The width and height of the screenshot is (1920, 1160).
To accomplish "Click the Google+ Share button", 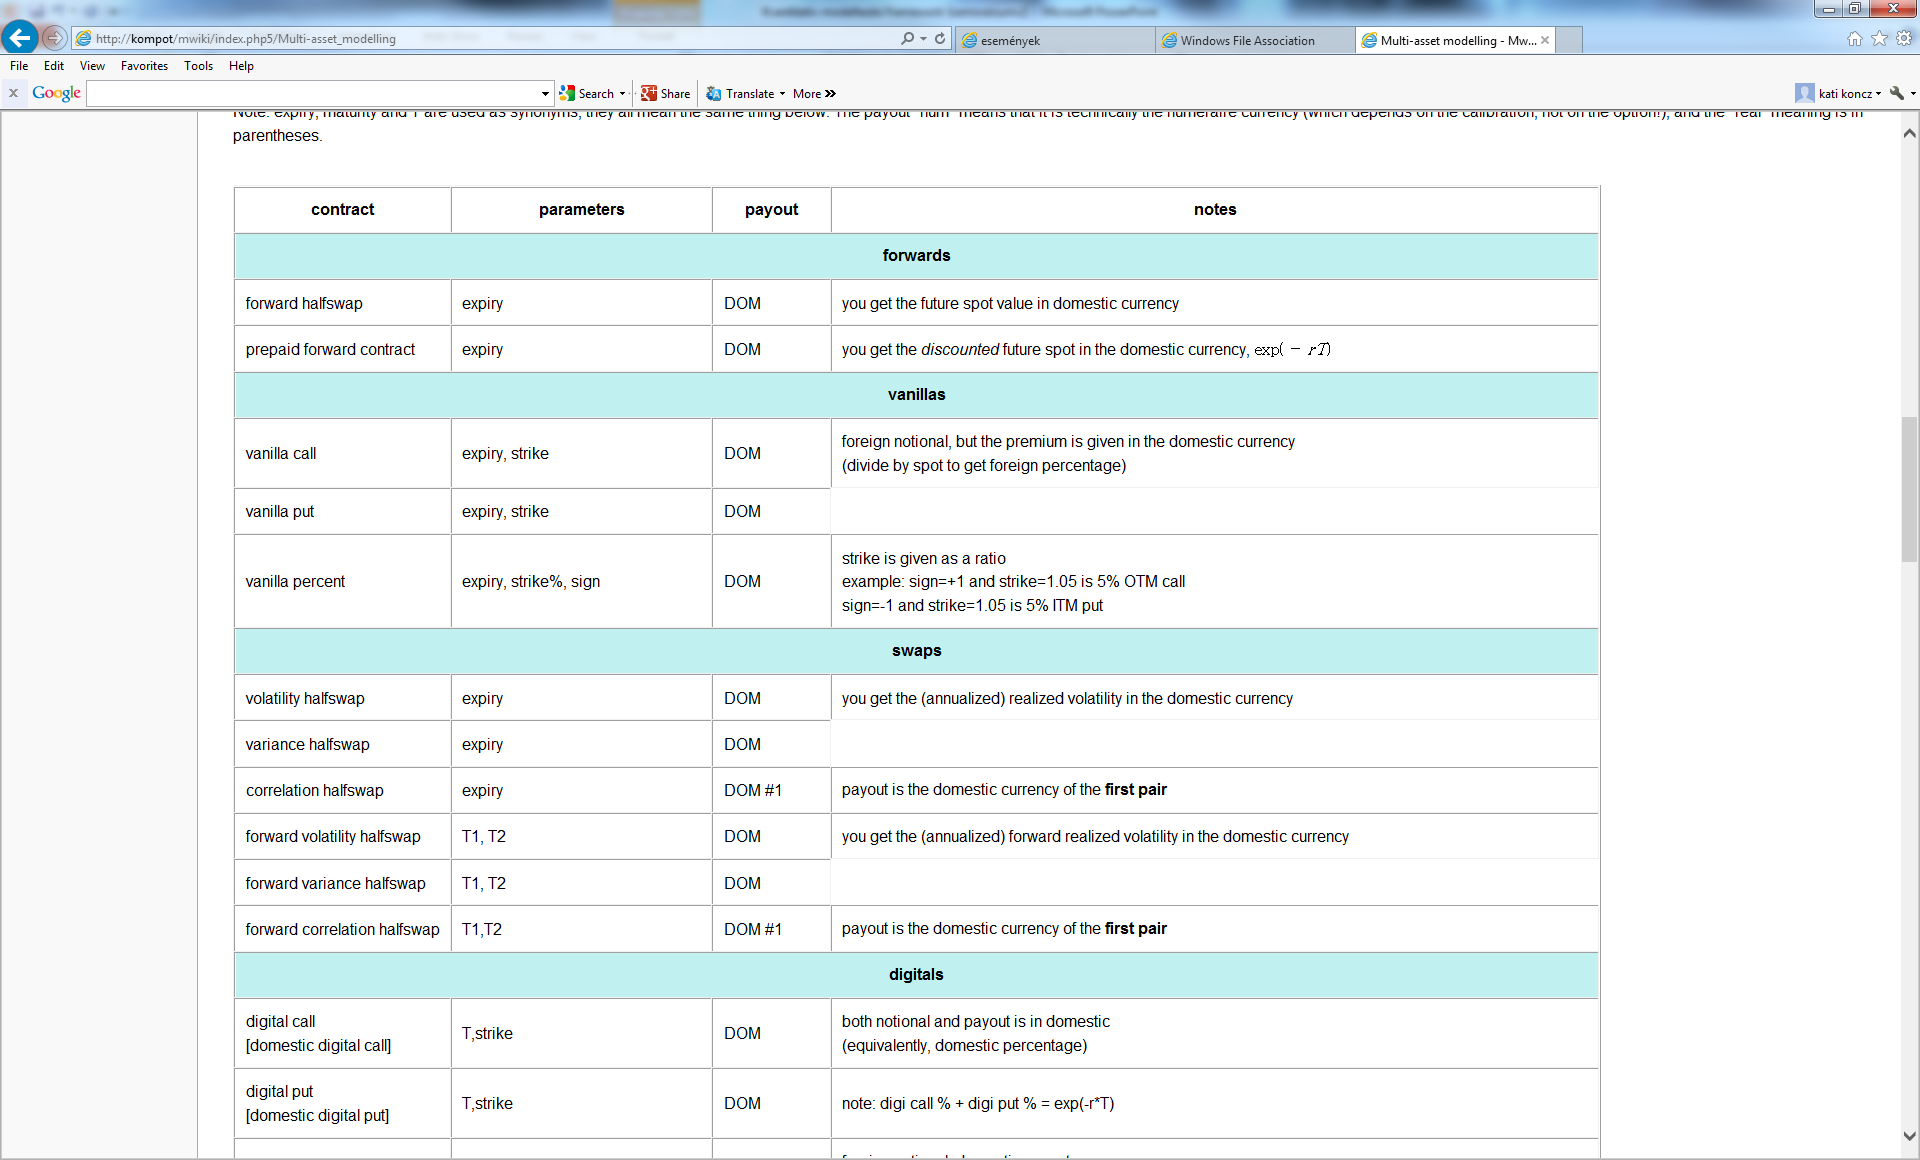I will pyautogui.click(x=666, y=93).
